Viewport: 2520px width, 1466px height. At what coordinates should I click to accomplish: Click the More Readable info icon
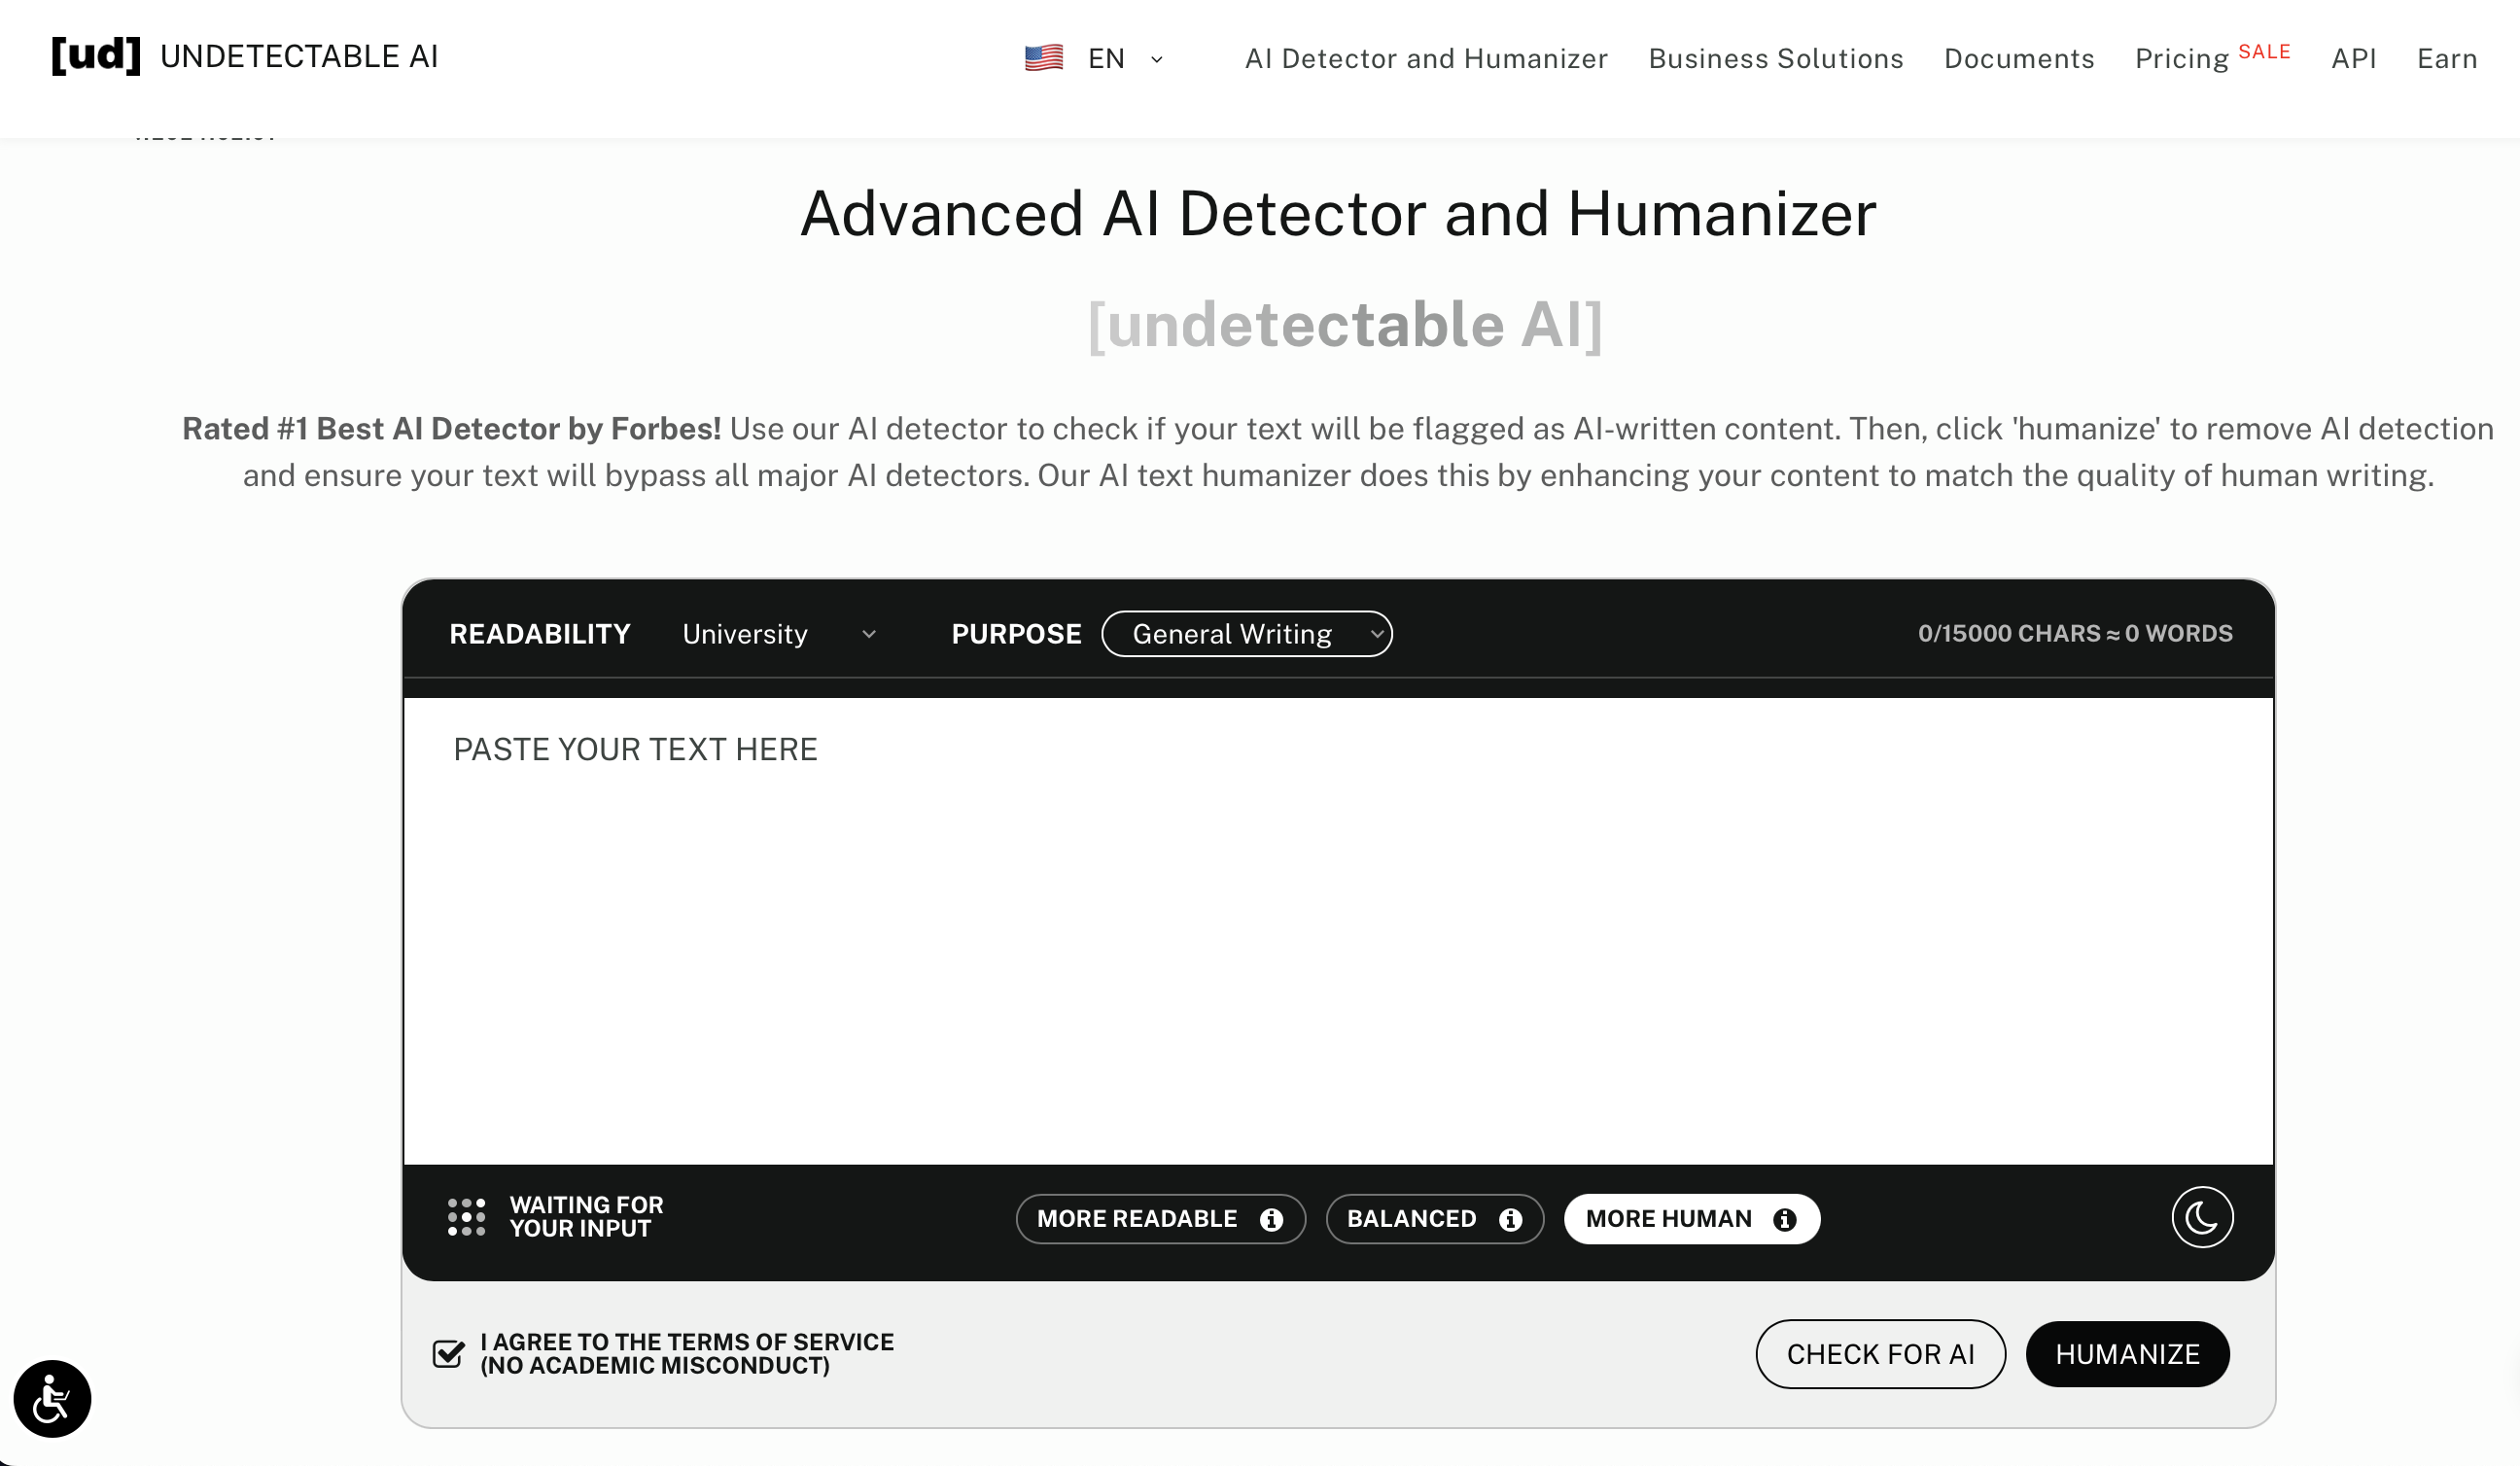coord(1271,1220)
